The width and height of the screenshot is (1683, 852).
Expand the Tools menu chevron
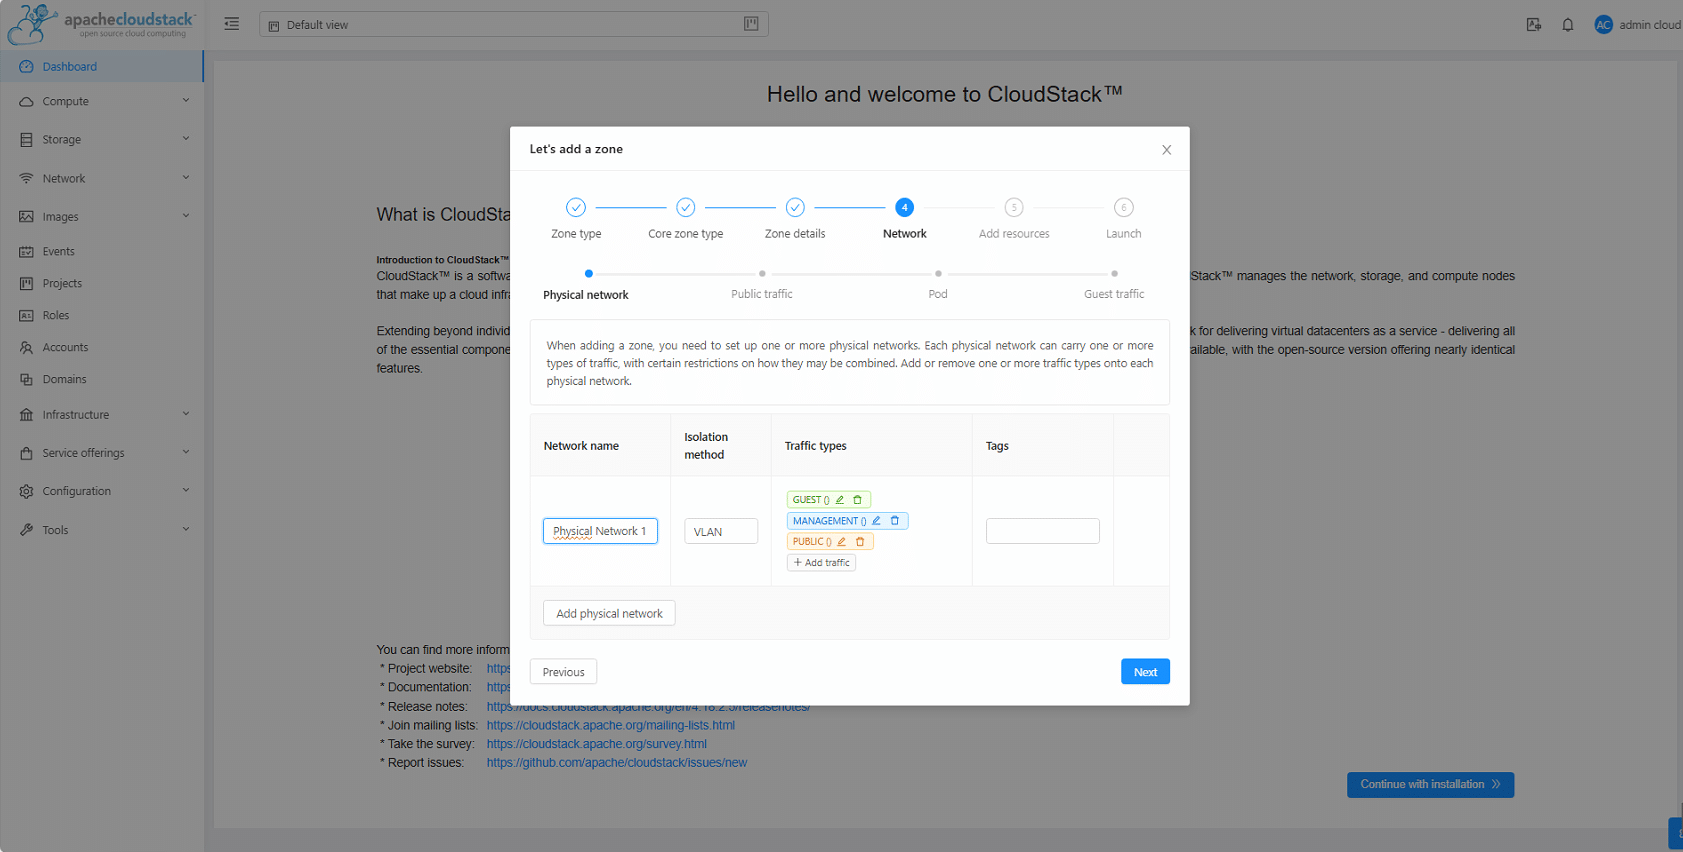186,529
